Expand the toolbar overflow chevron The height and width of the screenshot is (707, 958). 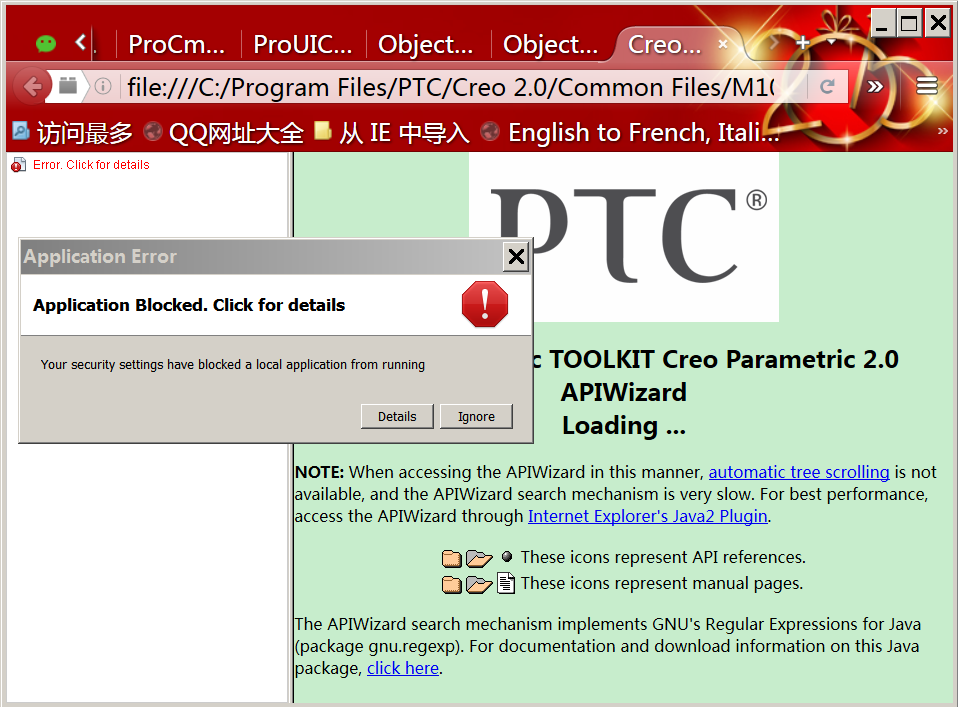pos(875,87)
